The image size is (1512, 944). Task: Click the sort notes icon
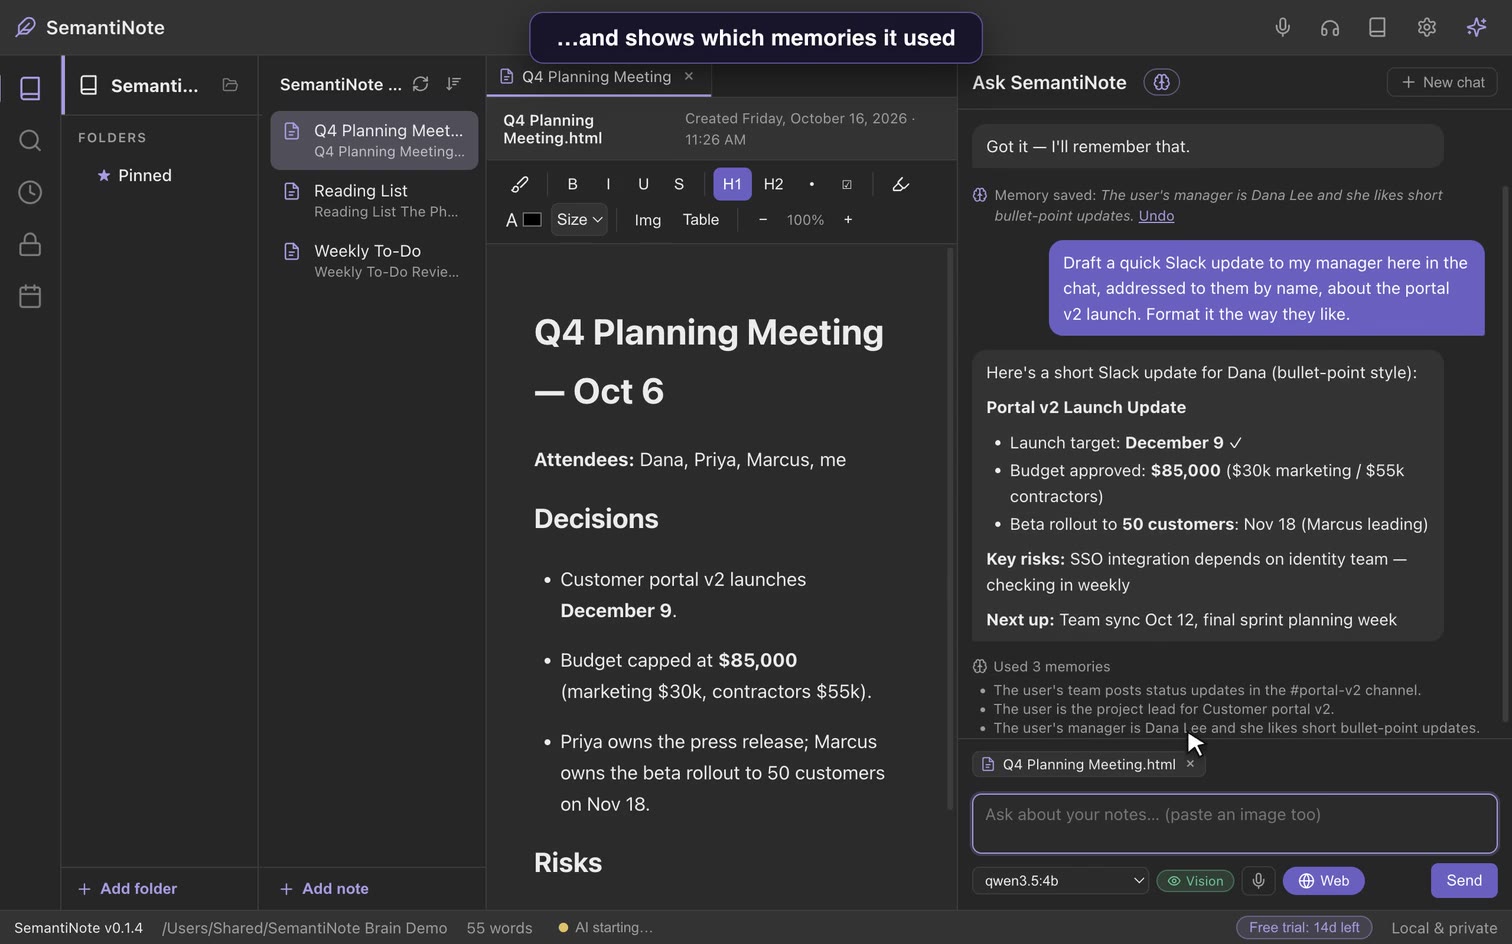coord(453,84)
